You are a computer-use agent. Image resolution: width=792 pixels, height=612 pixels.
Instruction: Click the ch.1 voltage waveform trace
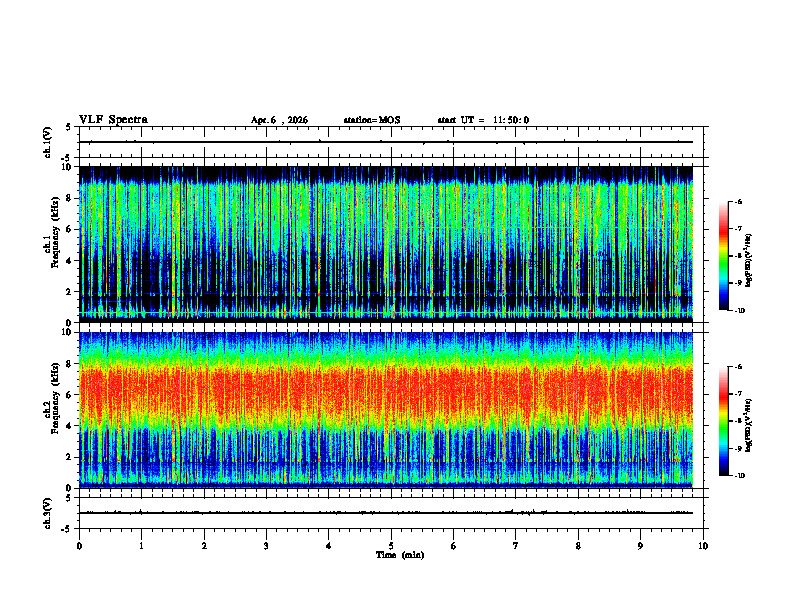[386, 142]
